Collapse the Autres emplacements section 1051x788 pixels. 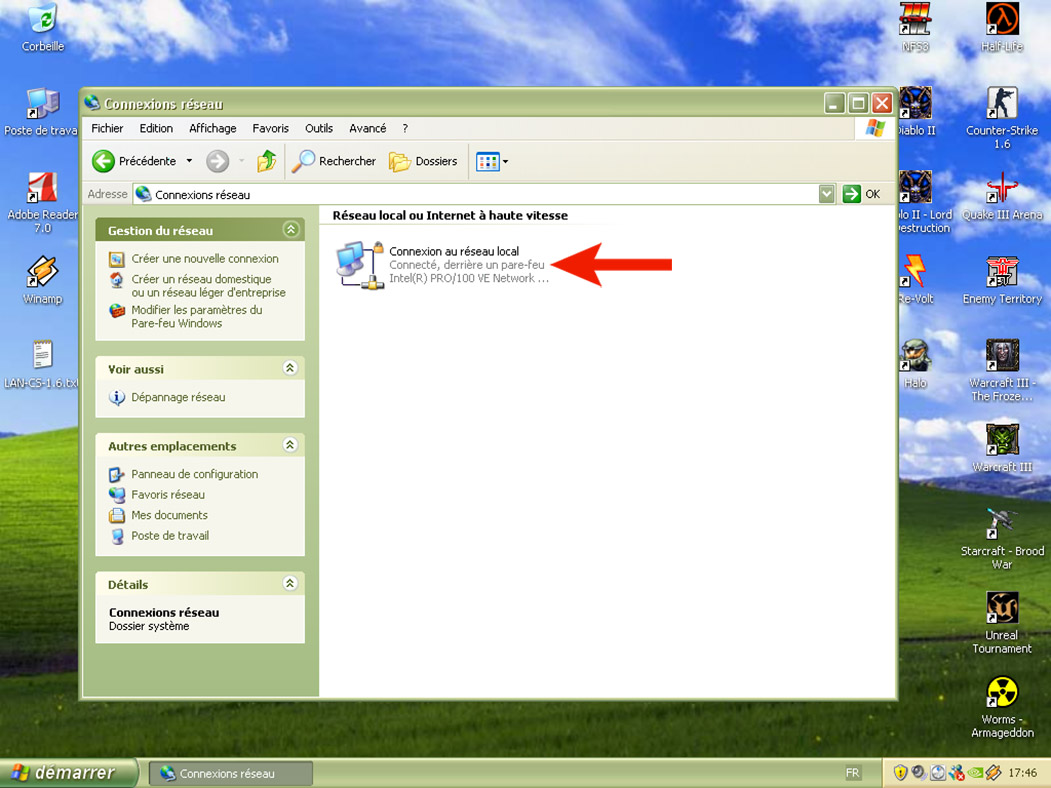[290, 446]
